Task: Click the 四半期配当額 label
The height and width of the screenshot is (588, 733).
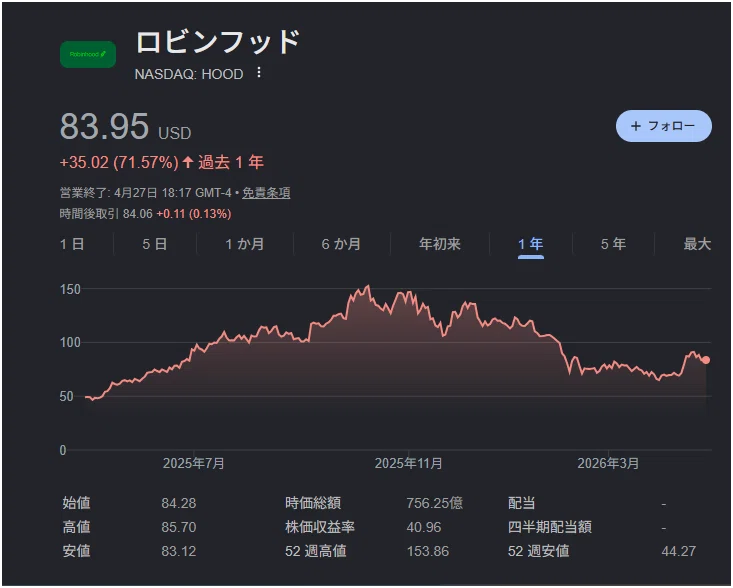Action: [550, 527]
